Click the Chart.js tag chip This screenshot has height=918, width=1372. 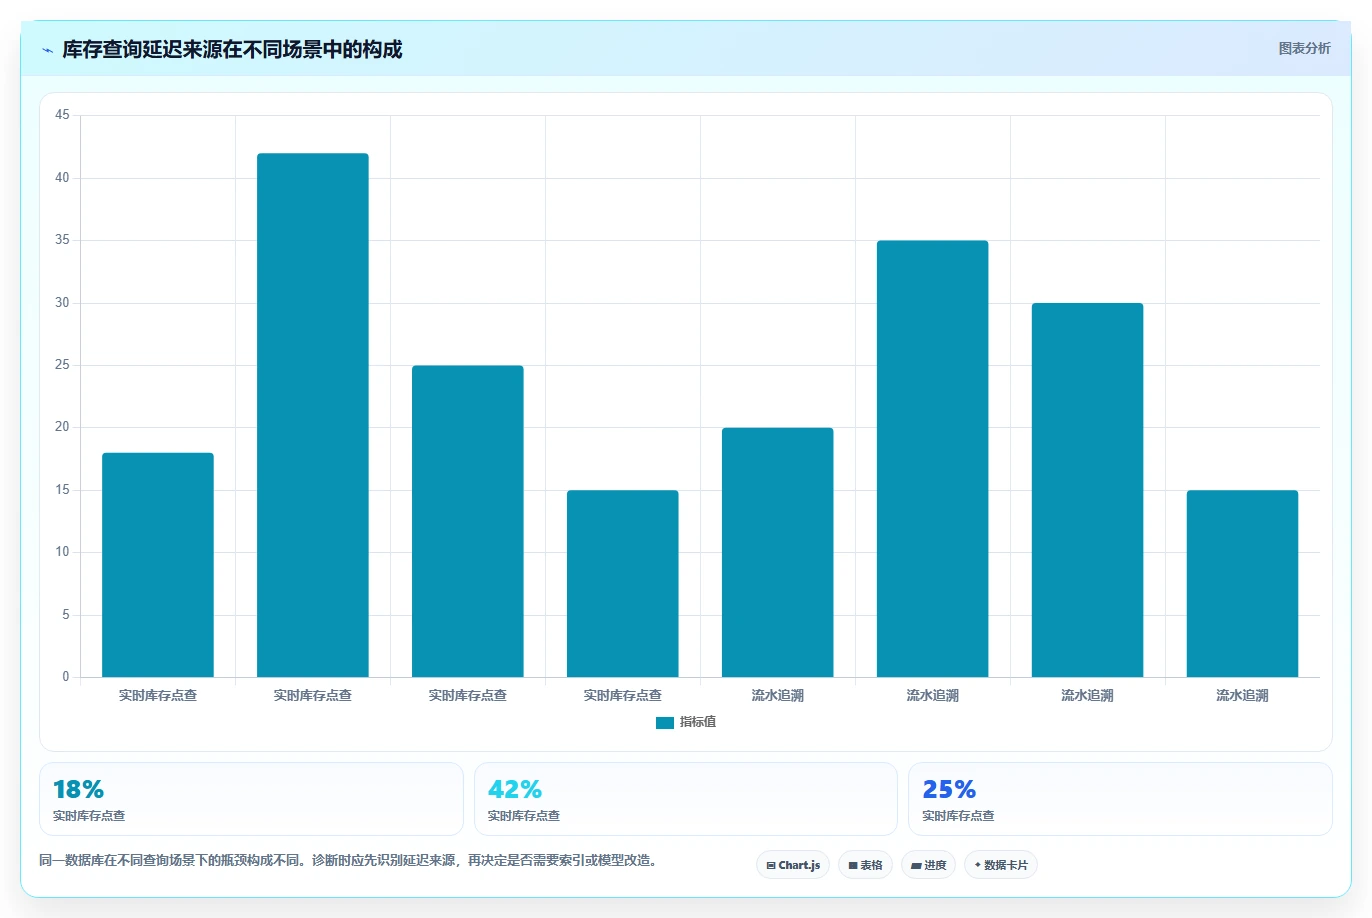793,865
